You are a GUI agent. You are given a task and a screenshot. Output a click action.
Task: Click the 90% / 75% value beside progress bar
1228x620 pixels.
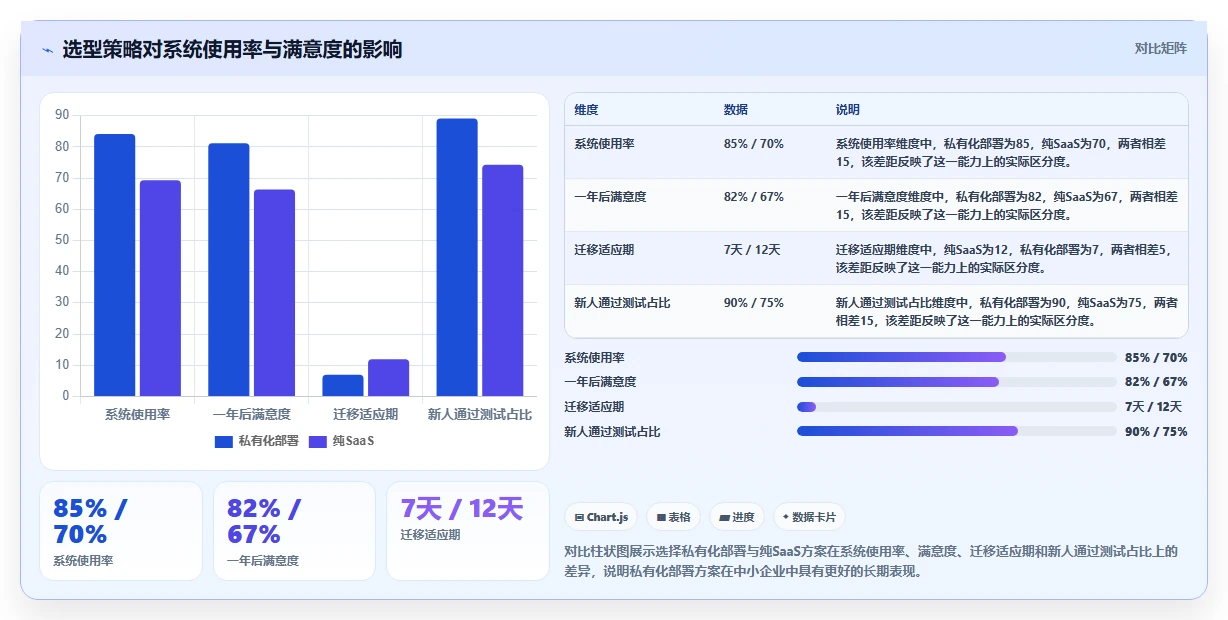click(1156, 432)
